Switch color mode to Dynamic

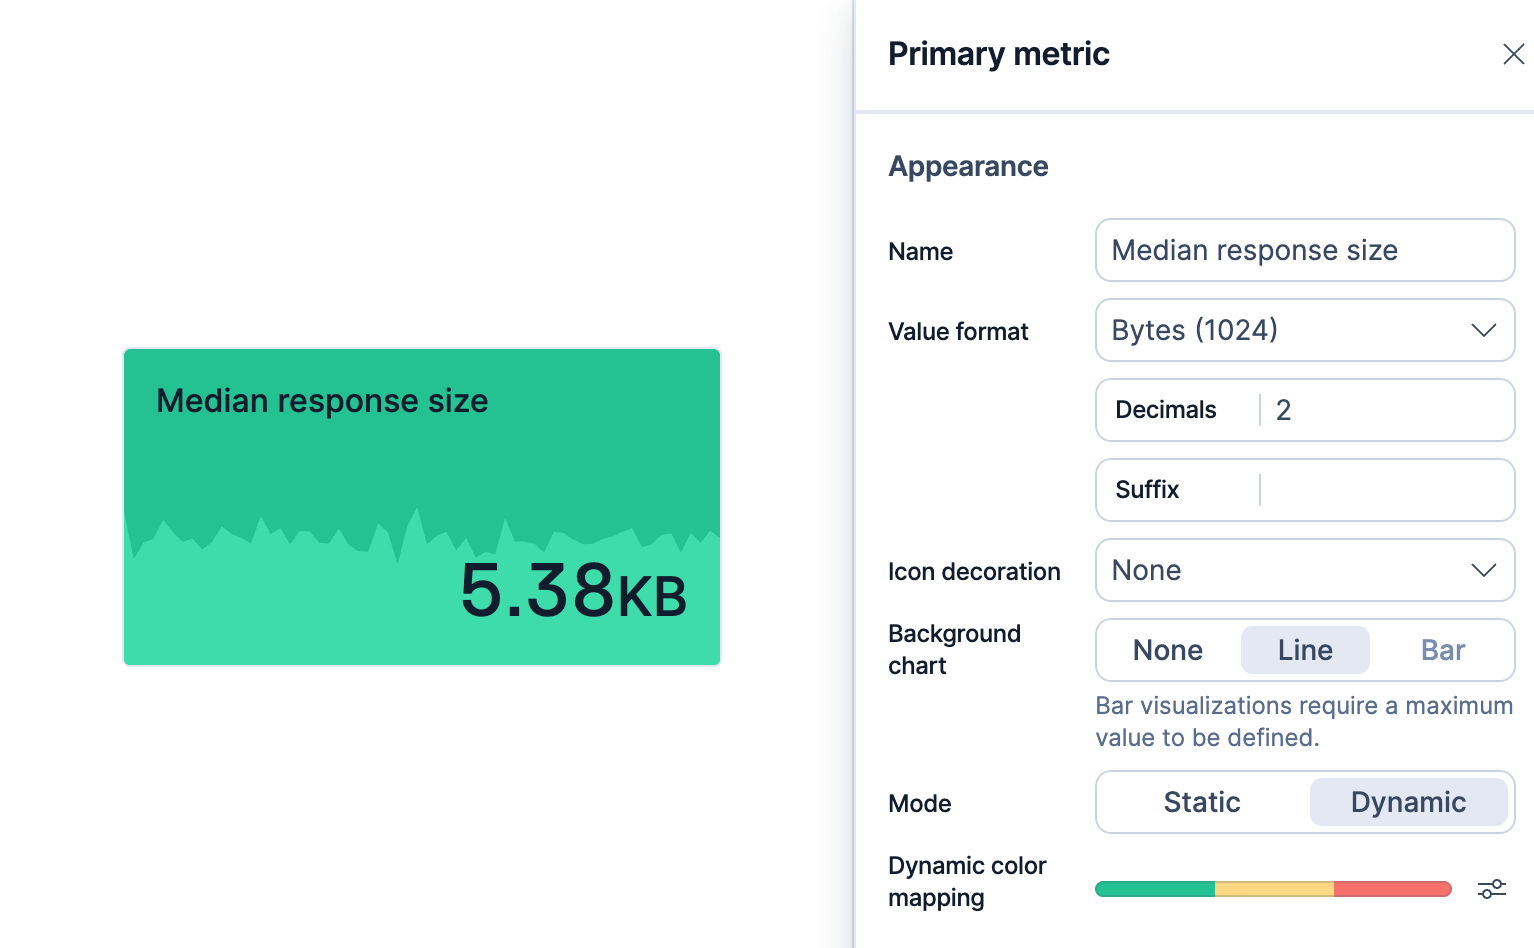[x=1408, y=802]
